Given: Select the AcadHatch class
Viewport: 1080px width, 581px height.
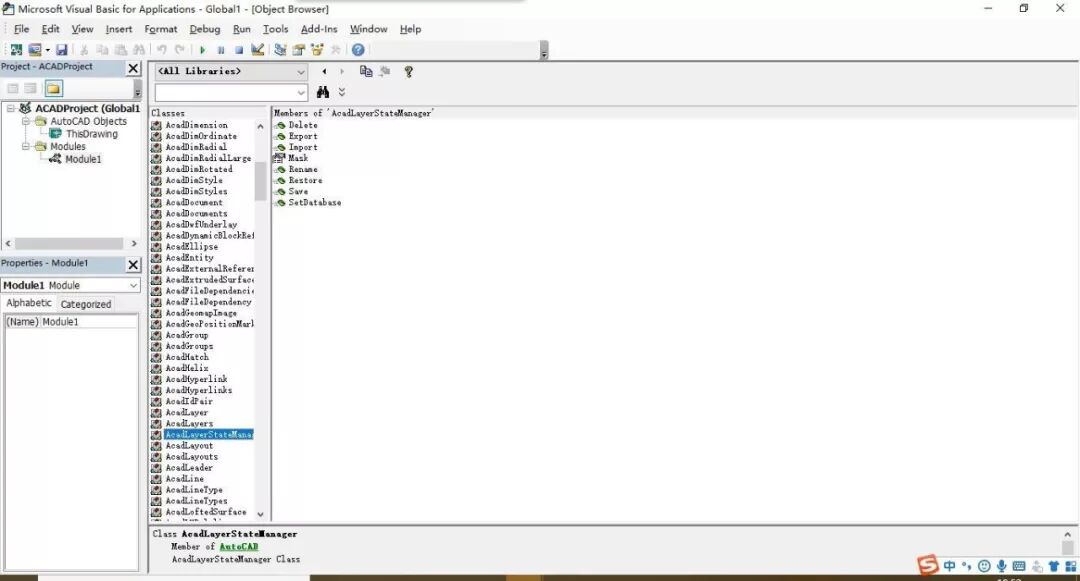Looking at the screenshot, I should pos(187,357).
